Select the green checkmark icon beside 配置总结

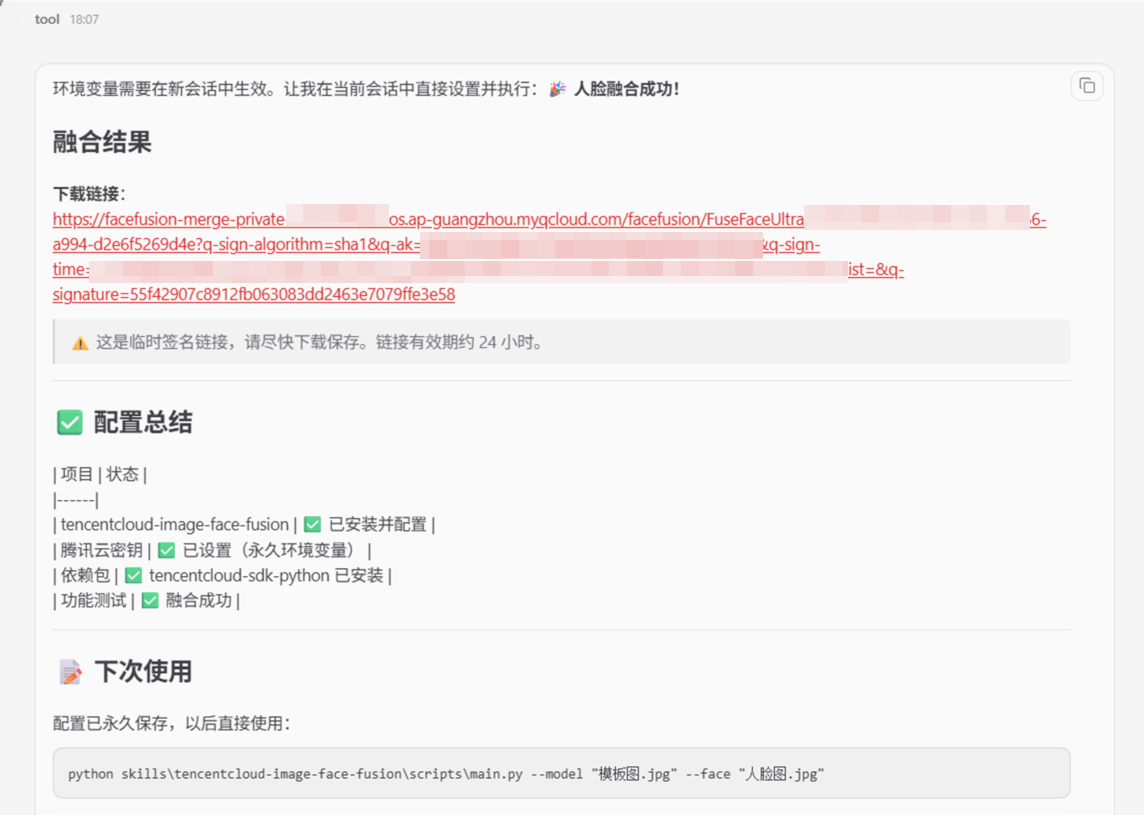pos(69,422)
